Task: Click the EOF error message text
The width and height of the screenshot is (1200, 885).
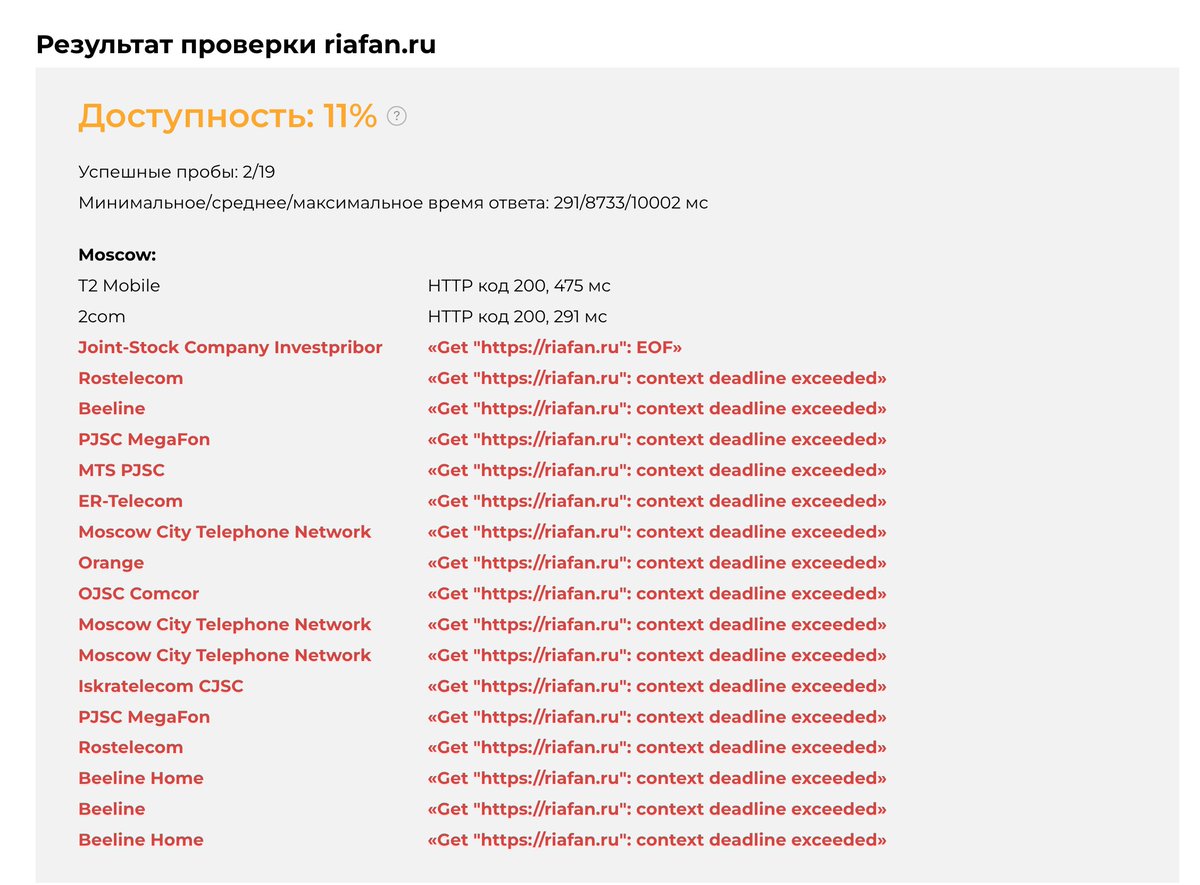Action: (x=555, y=347)
